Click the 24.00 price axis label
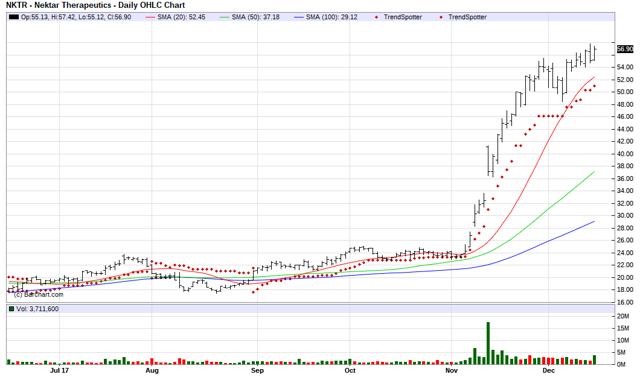This screenshot has height=389, width=640. click(x=625, y=253)
